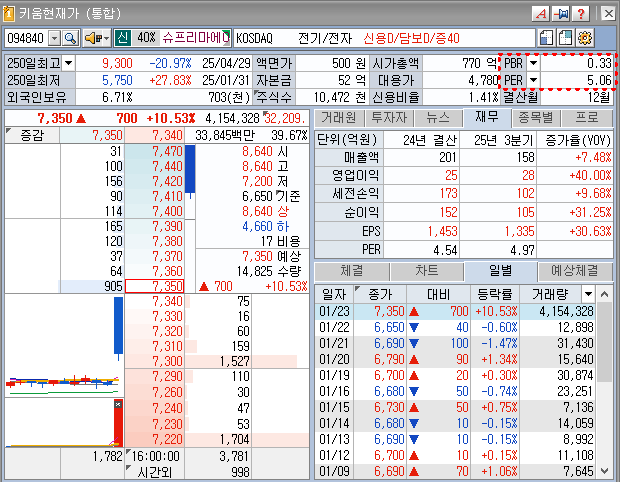The height and width of the screenshot is (482, 620).
Task: Click the 시간외 label
Action: tap(155, 473)
